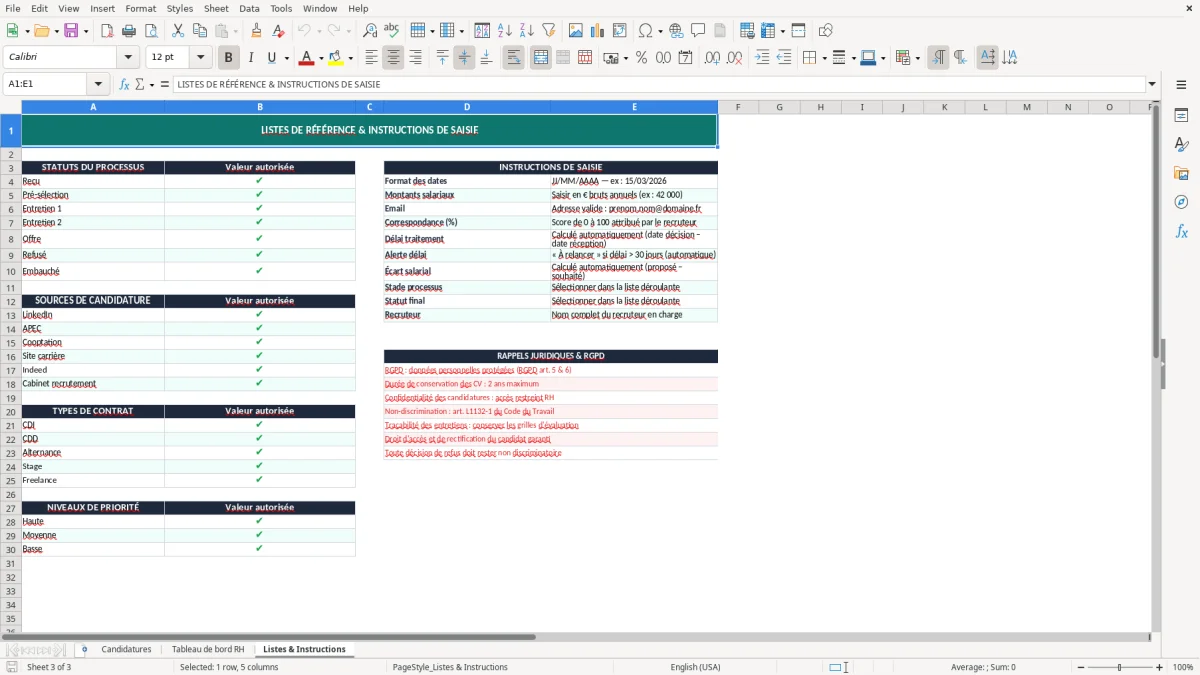This screenshot has height=675, width=1200.
Task: Toggle Center Horizontally alignment
Action: tap(393, 58)
